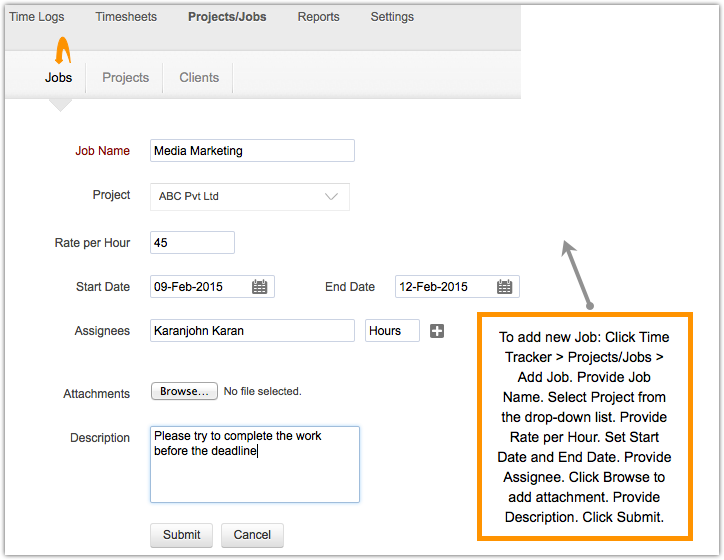Click the Assignees name field
Screen dimensions: 724x560
coord(252,331)
